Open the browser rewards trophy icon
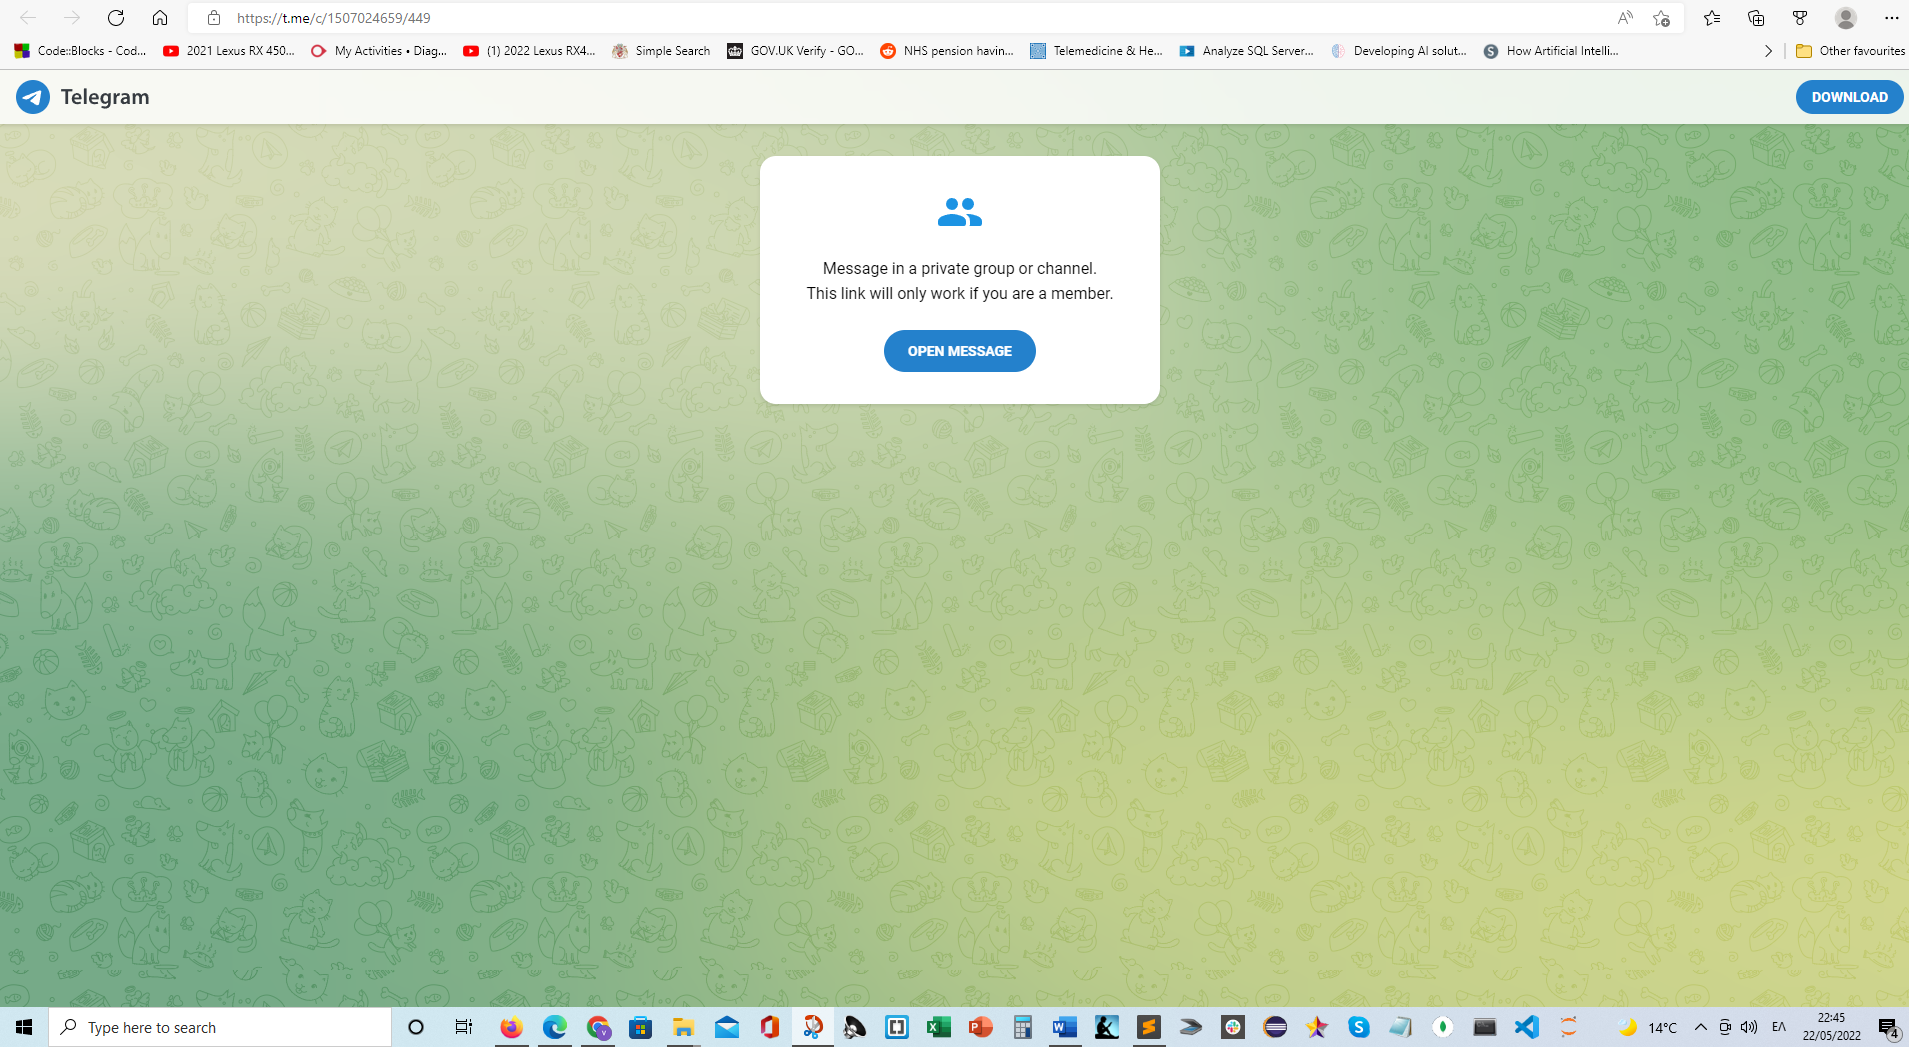The height and width of the screenshot is (1047, 1909). coord(1800,18)
